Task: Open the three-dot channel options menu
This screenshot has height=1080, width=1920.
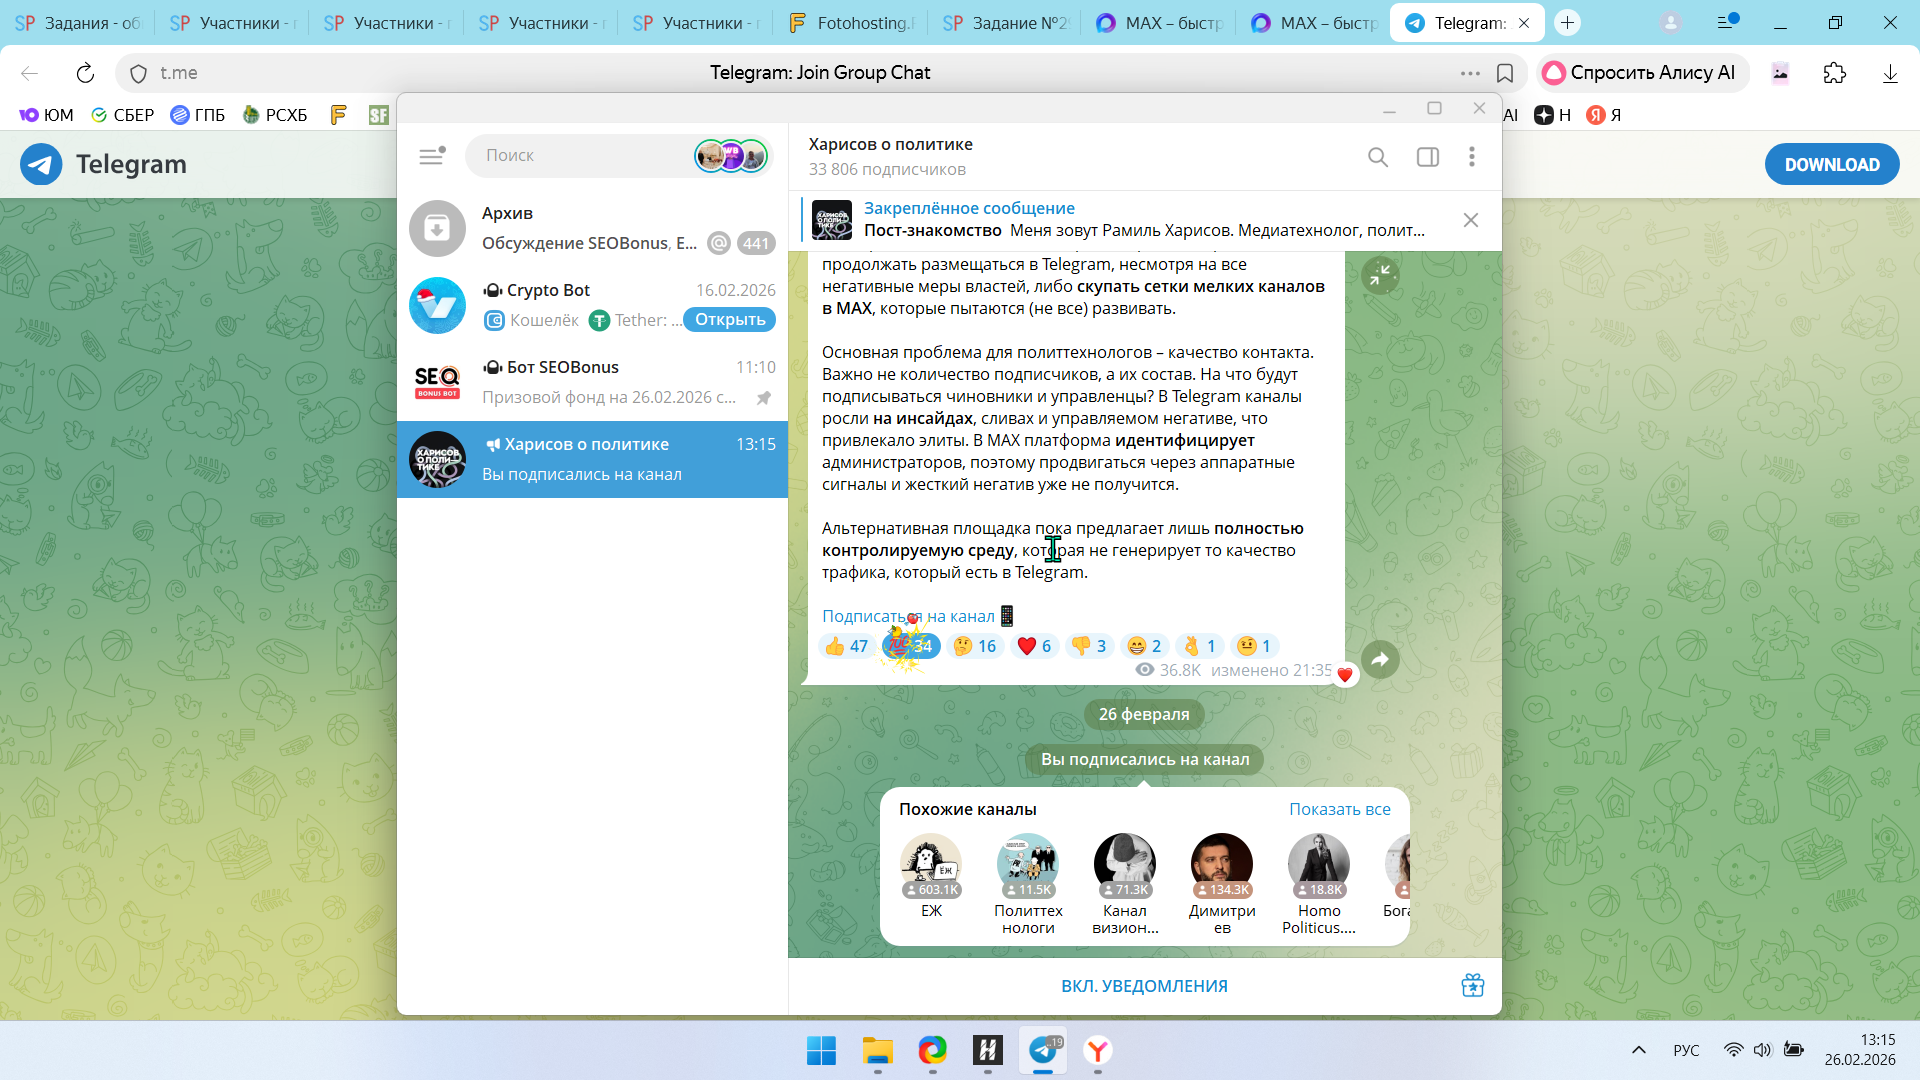Action: tap(1471, 157)
